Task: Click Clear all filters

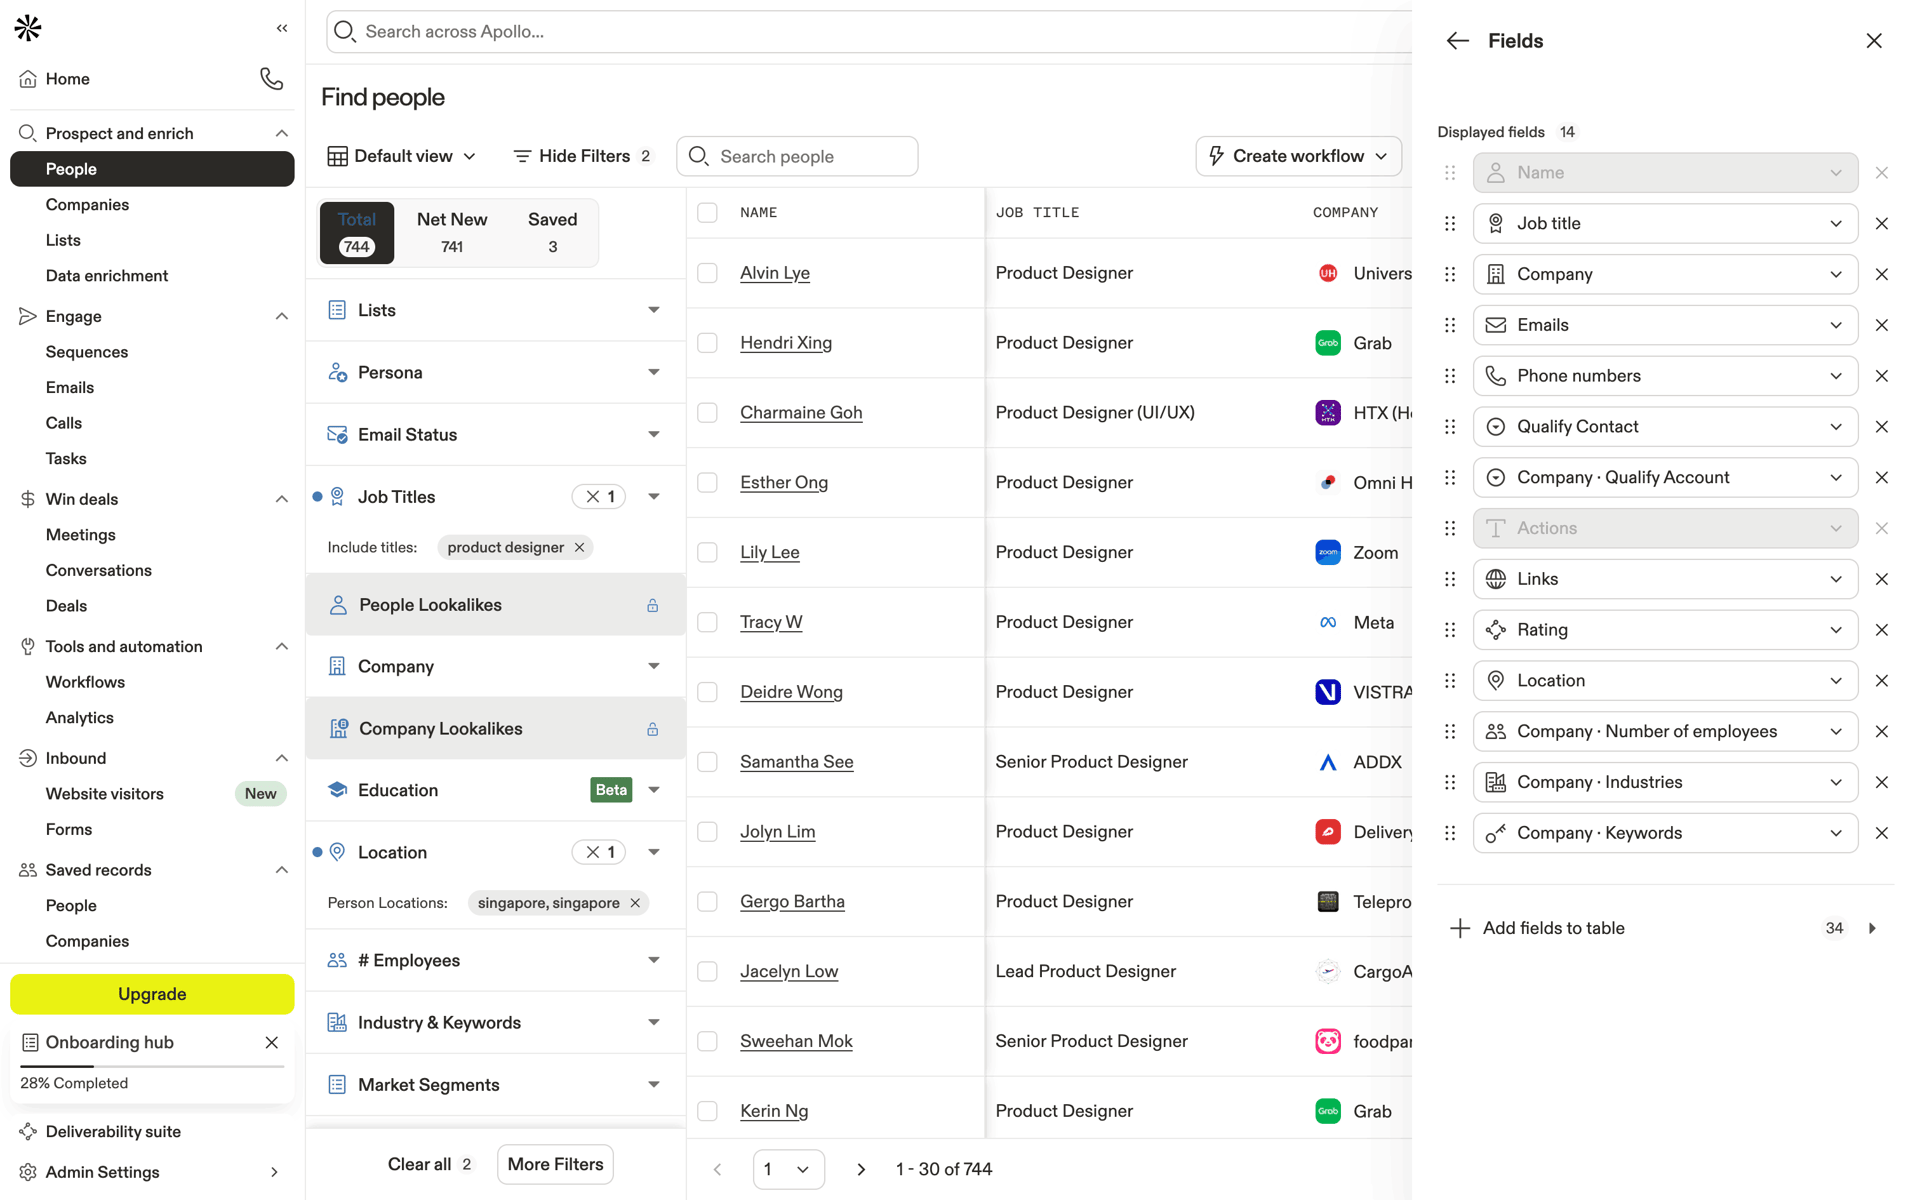Action: [419, 1164]
